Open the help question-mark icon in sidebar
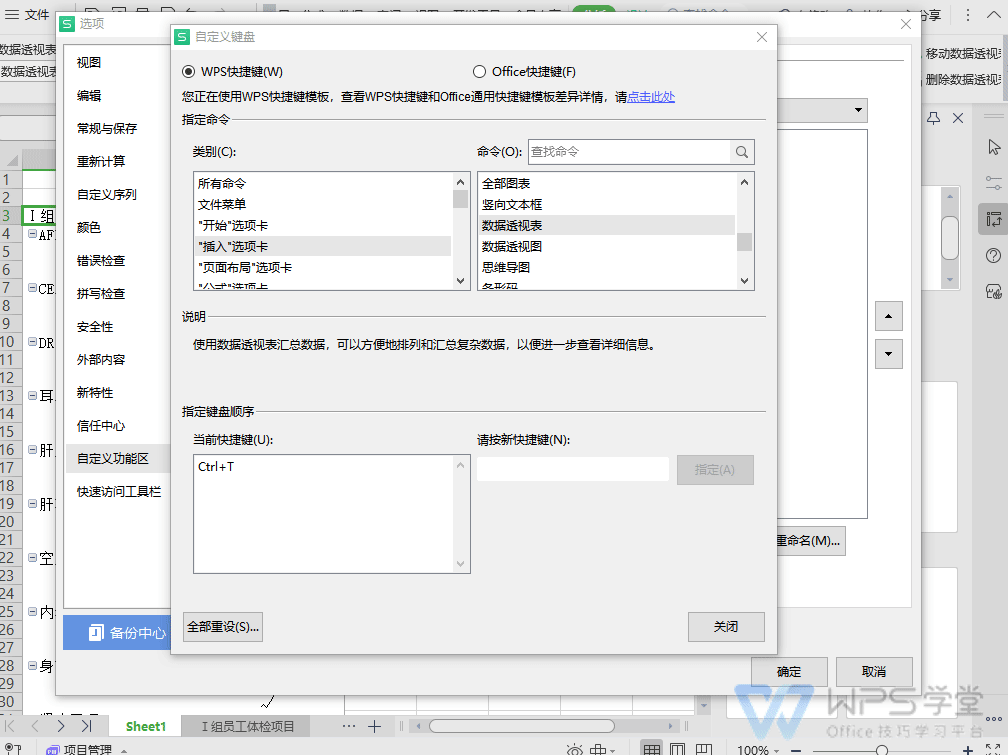Image resolution: width=1008 pixels, height=755 pixels. coord(994,256)
